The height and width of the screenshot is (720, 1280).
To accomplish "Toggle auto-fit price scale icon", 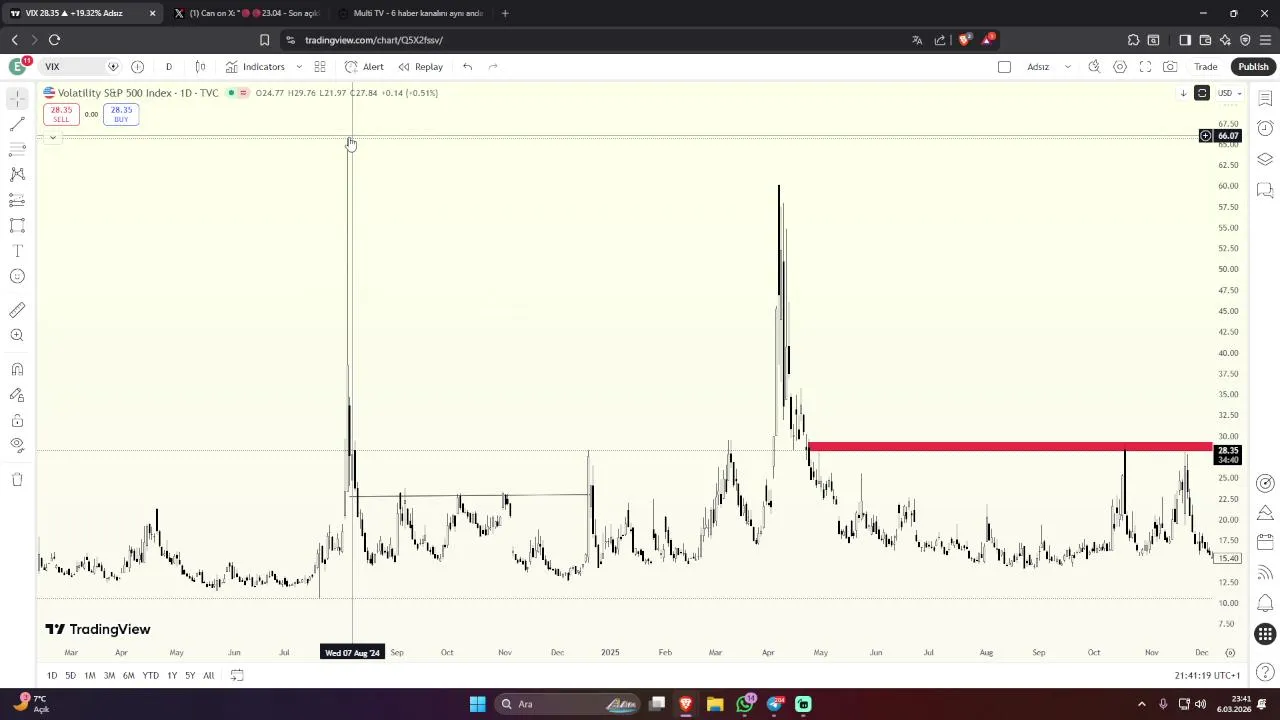I will point(1202,93).
